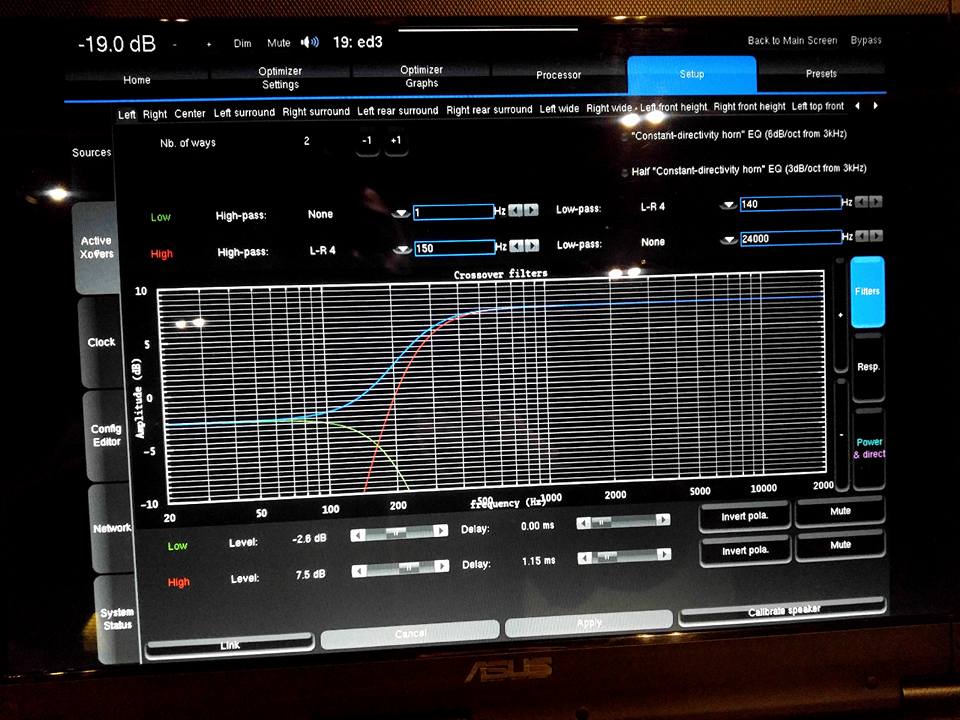Screen dimensions: 960x720
Task: Open the Presets tab
Action: (x=821, y=73)
